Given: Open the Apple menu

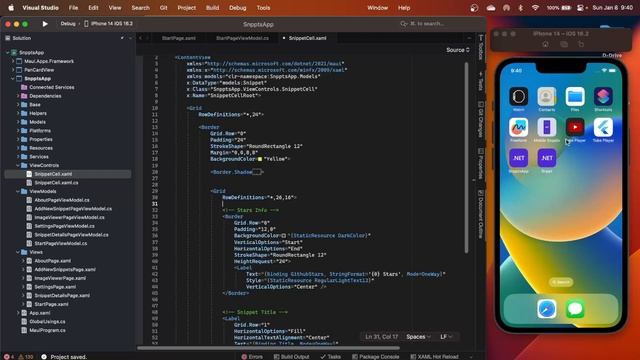Looking at the screenshot, I should 11,8.
